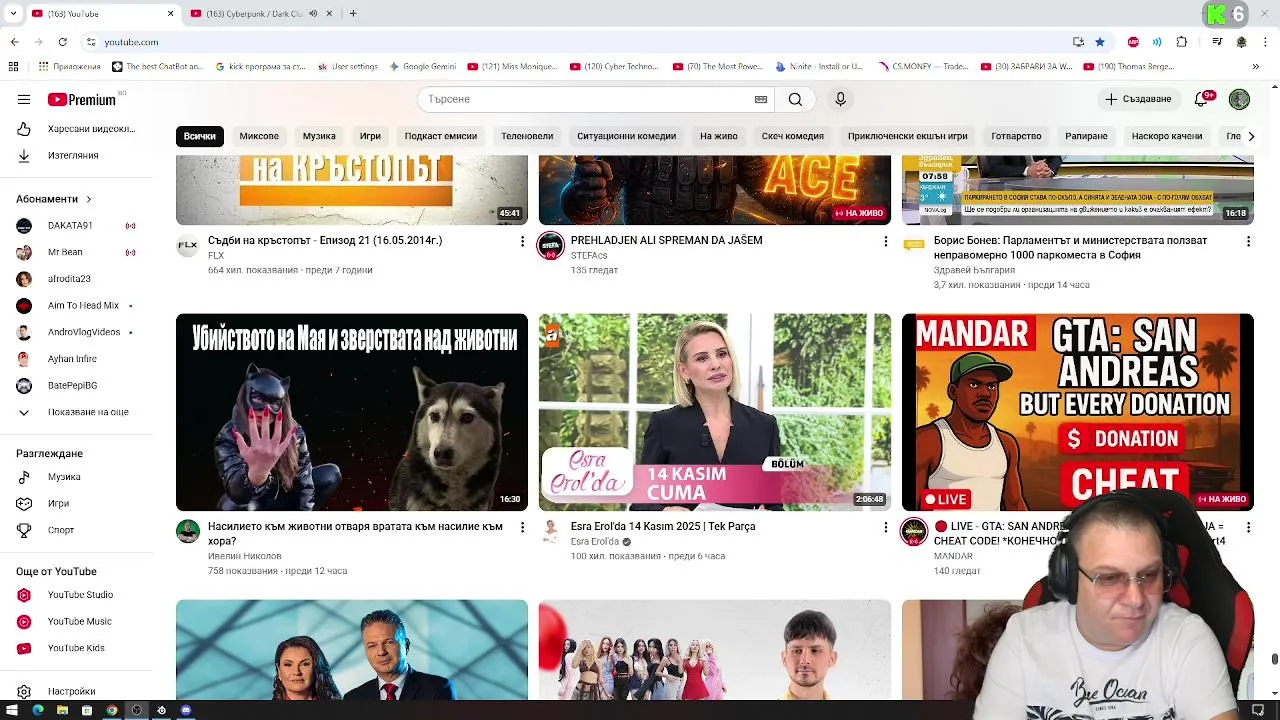Open more options for Esra Erol'da video
The image size is (1280, 720).
click(x=885, y=527)
